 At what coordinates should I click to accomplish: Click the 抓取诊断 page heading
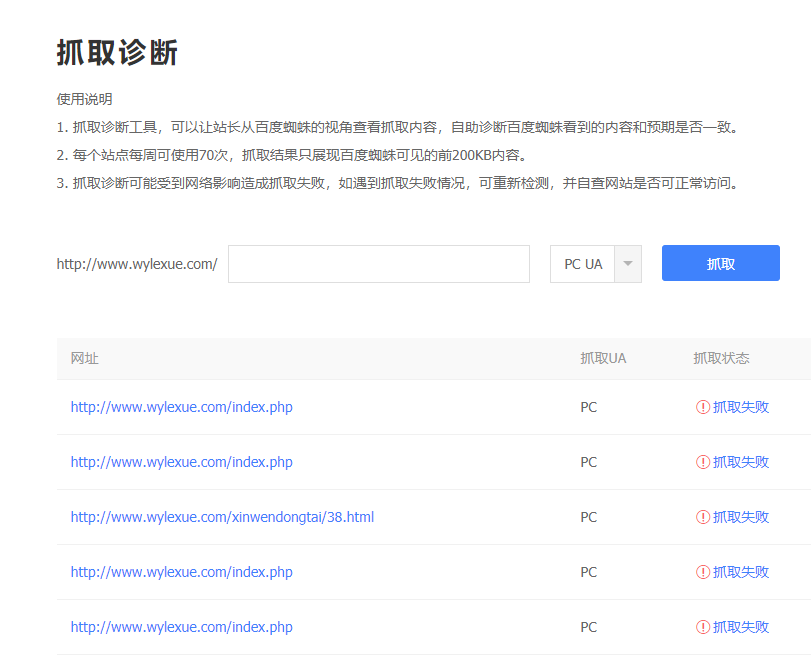point(117,53)
